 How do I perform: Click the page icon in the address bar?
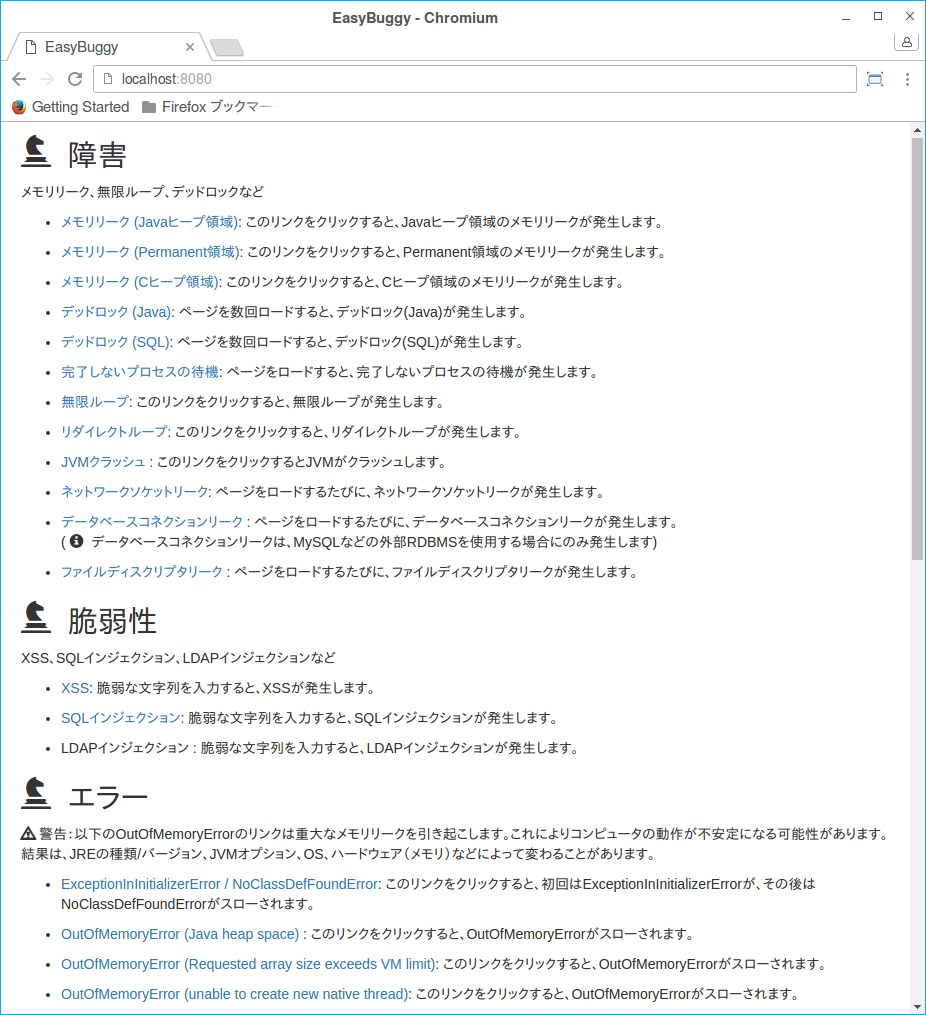tap(108, 79)
